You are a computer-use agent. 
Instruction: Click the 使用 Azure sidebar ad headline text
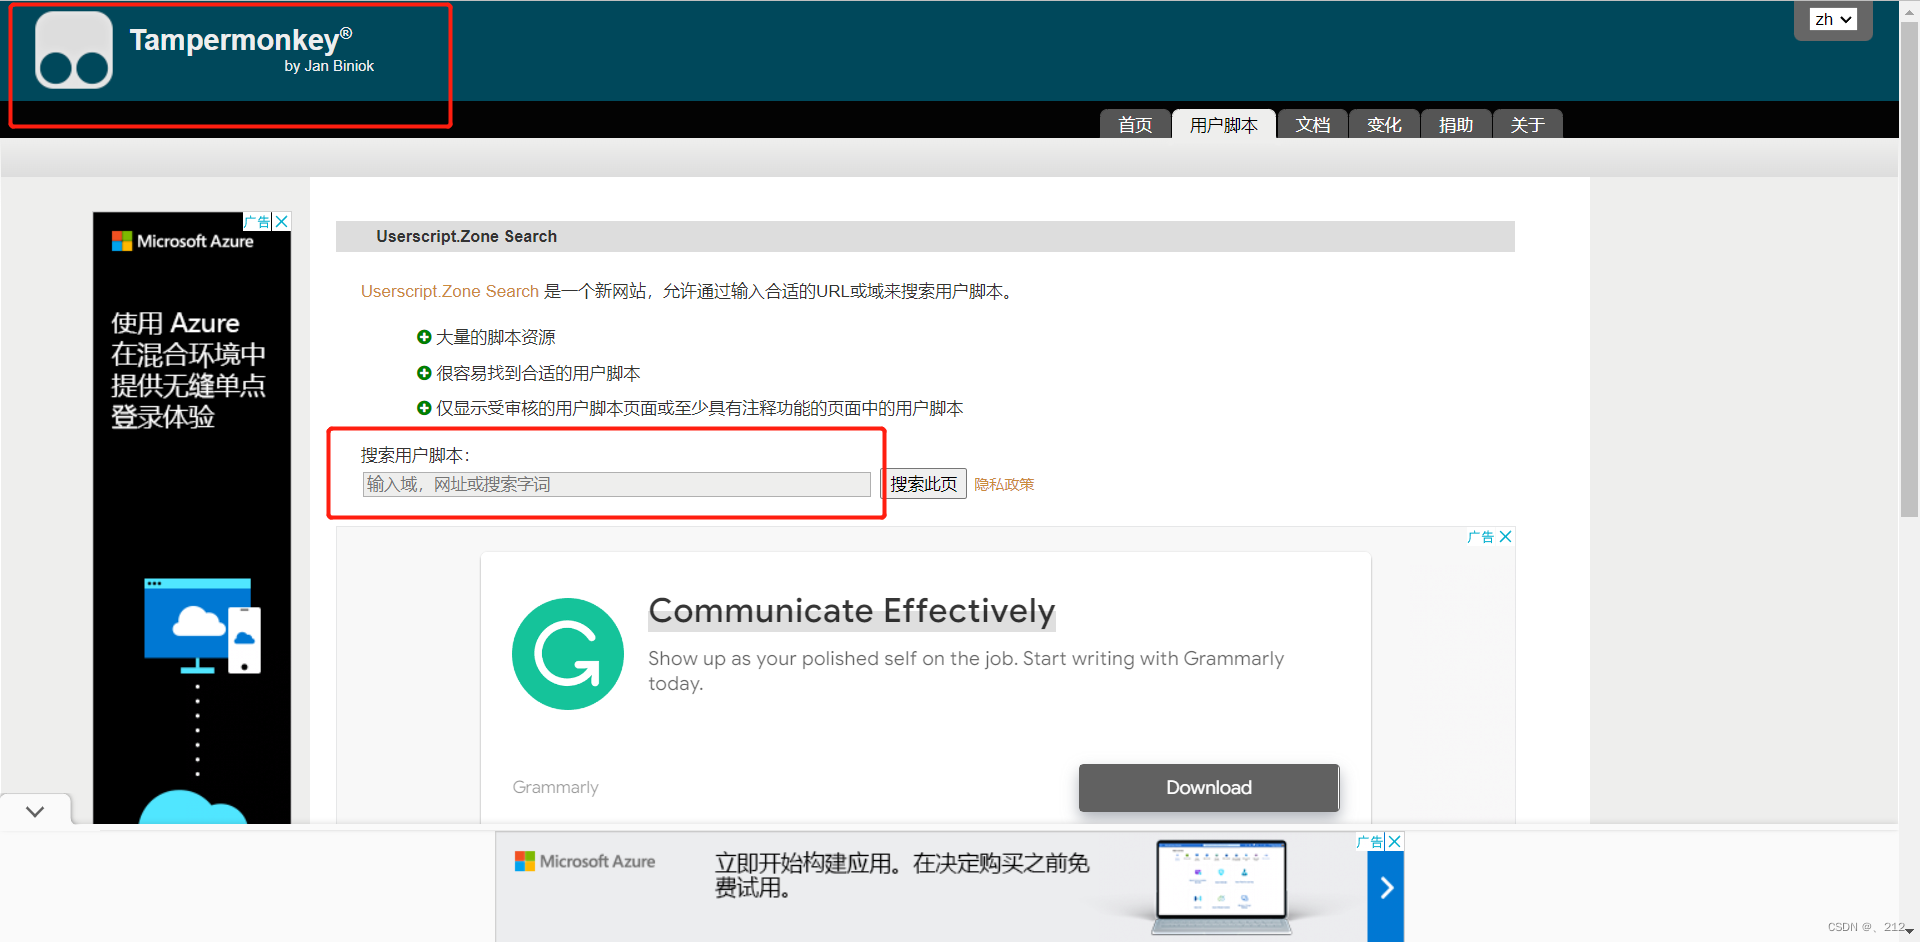point(188,370)
